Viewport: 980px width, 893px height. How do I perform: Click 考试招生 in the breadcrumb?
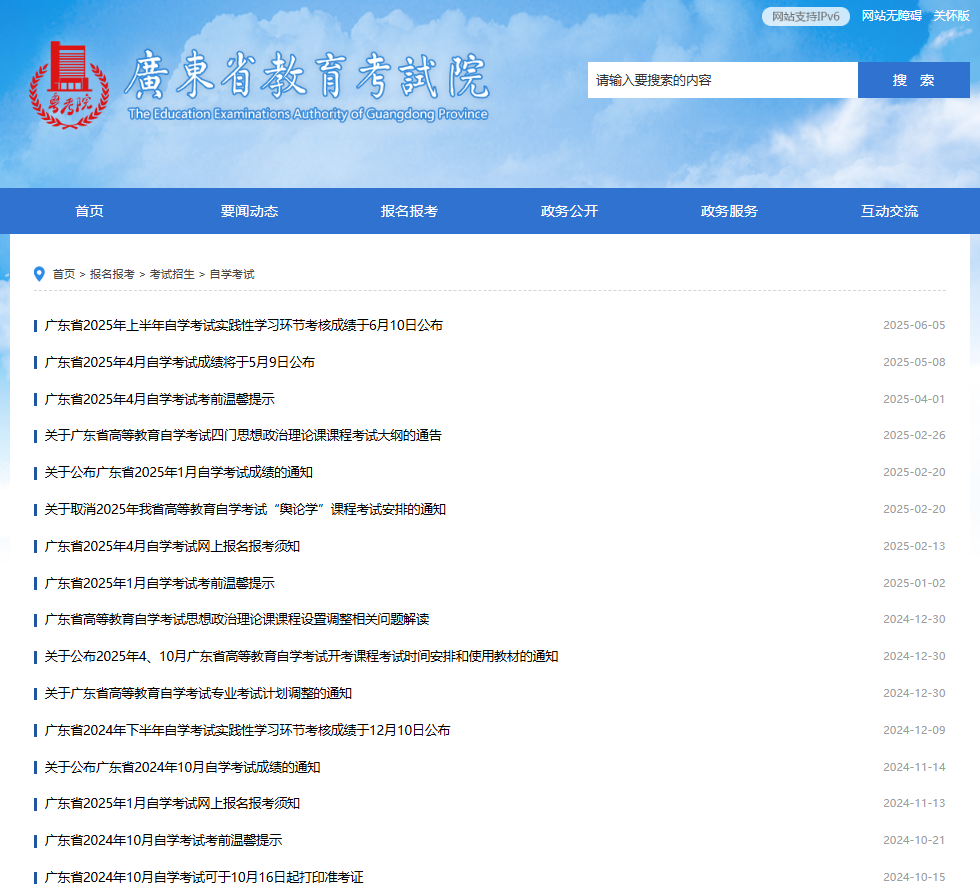[172, 274]
